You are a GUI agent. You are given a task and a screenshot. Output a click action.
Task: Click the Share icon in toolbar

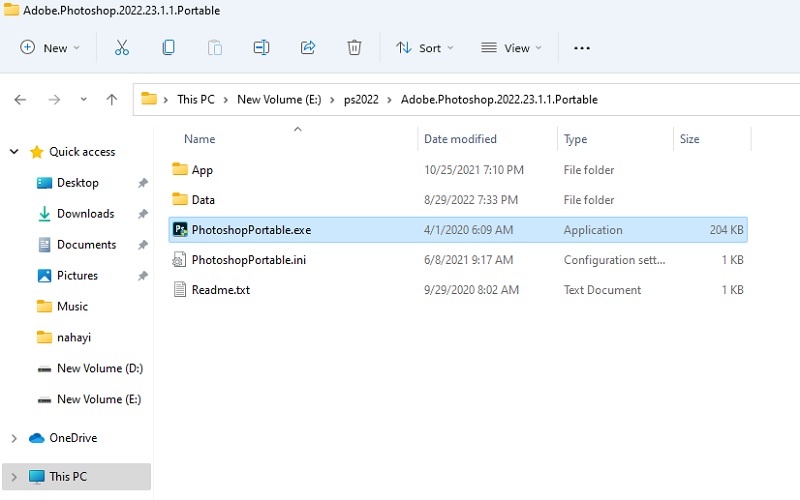tap(308, 47)
